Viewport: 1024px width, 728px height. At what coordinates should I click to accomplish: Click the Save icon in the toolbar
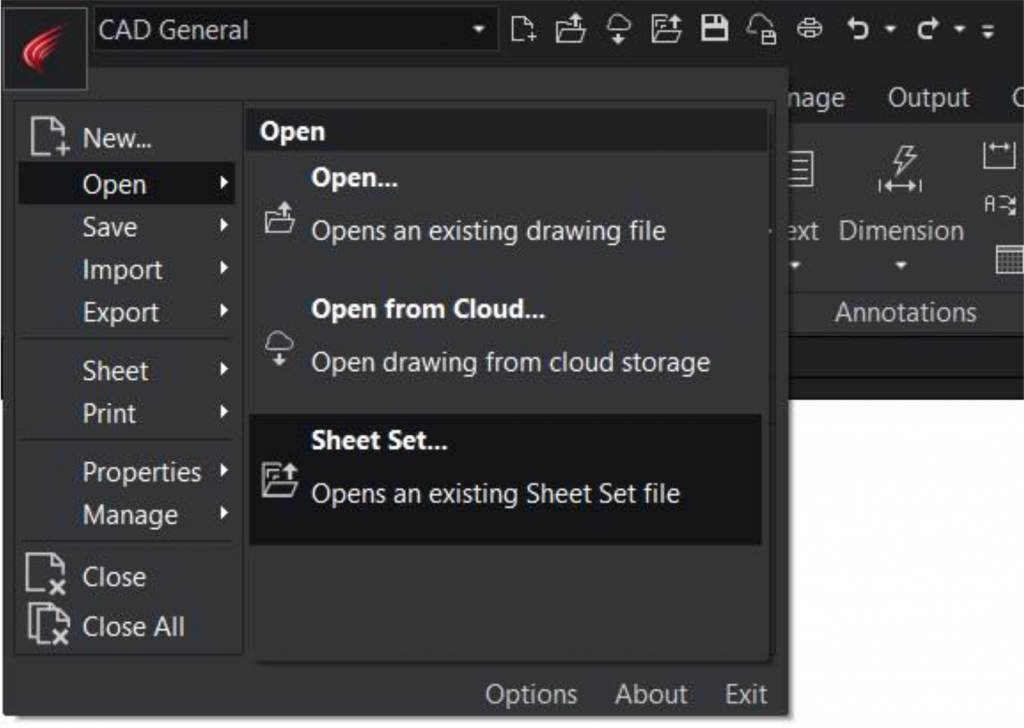point(716,29)
